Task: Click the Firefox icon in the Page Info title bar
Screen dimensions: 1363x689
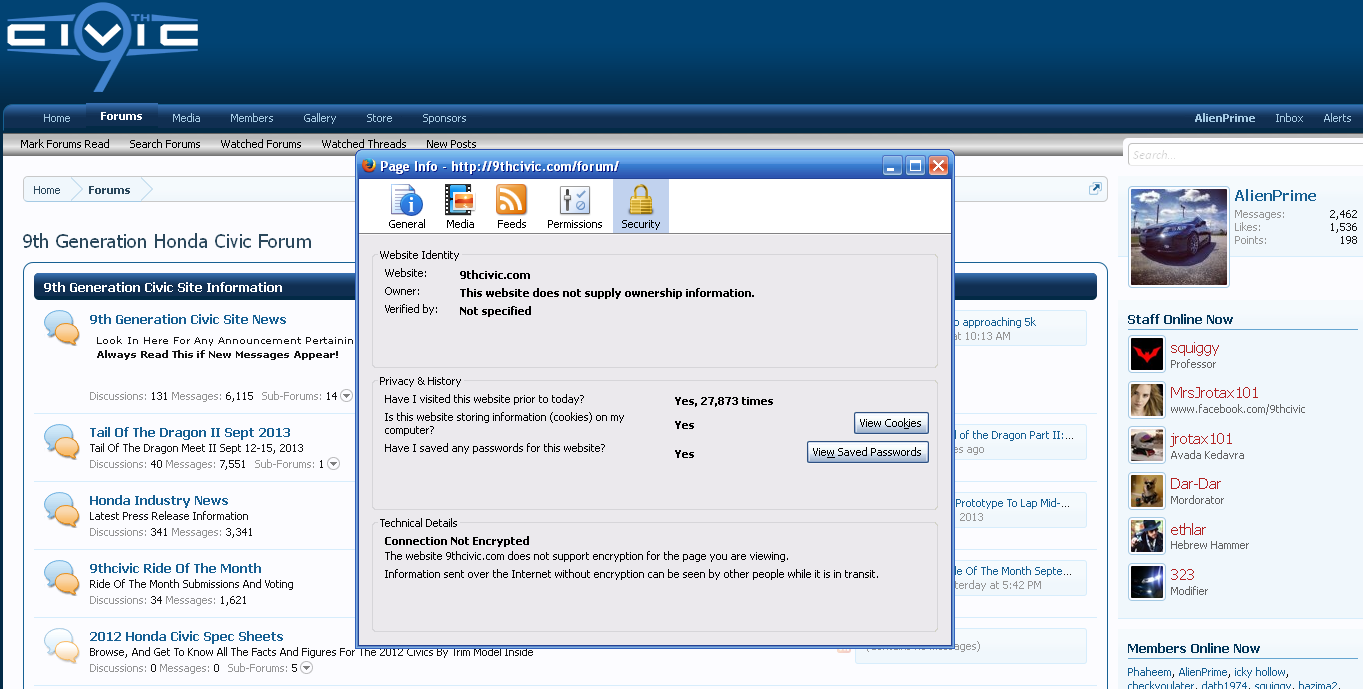Action: (x=369, y=166)
